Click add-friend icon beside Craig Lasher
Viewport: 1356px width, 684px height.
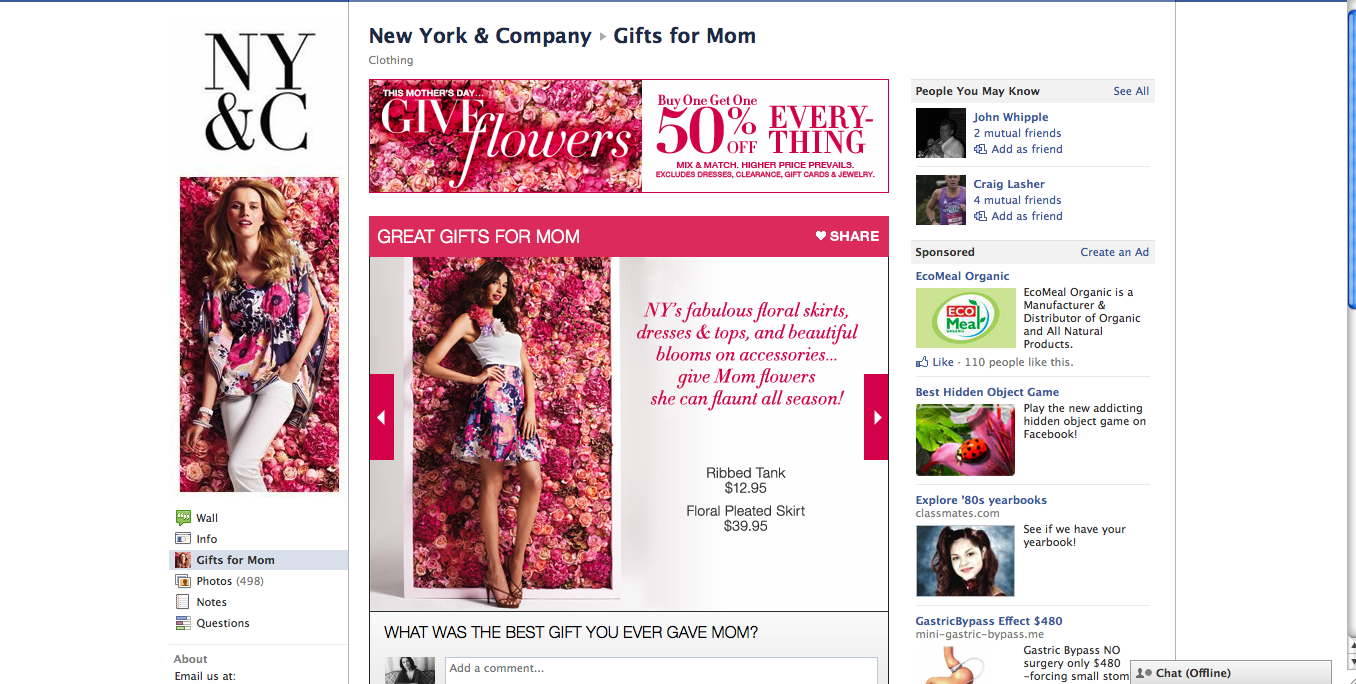(981, 216)
